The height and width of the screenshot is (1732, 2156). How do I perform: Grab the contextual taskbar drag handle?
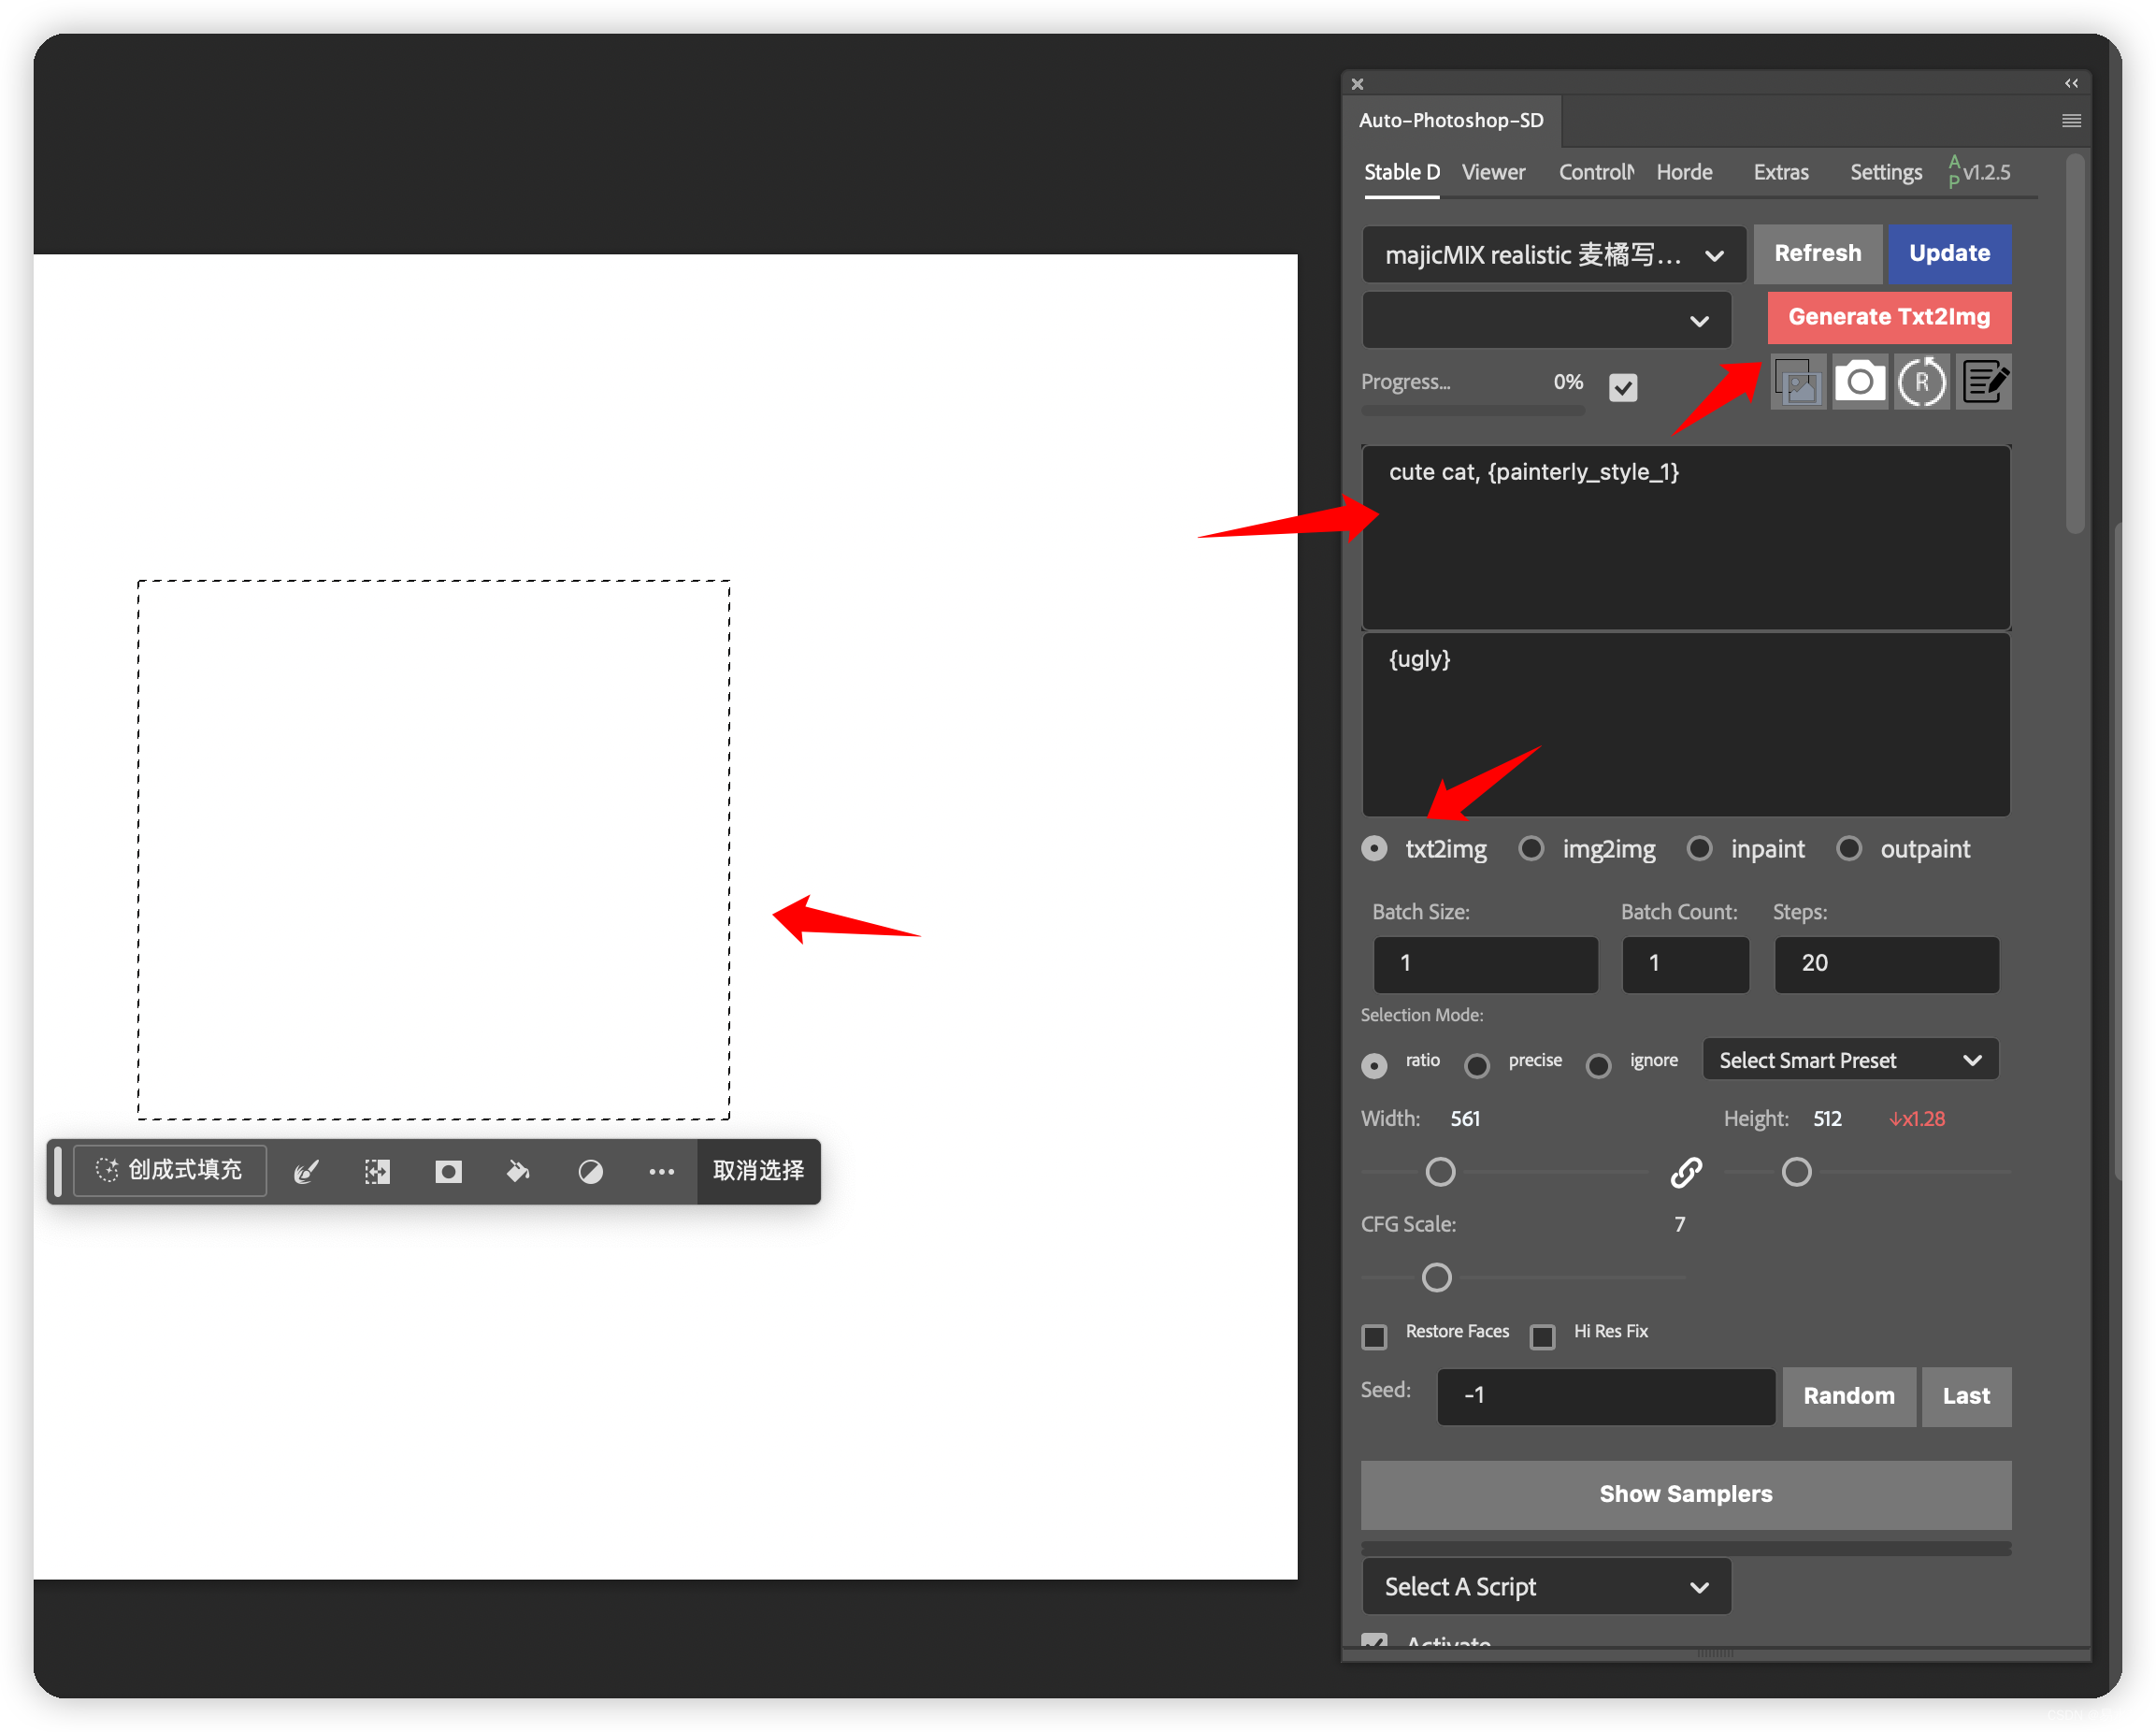58,1171
